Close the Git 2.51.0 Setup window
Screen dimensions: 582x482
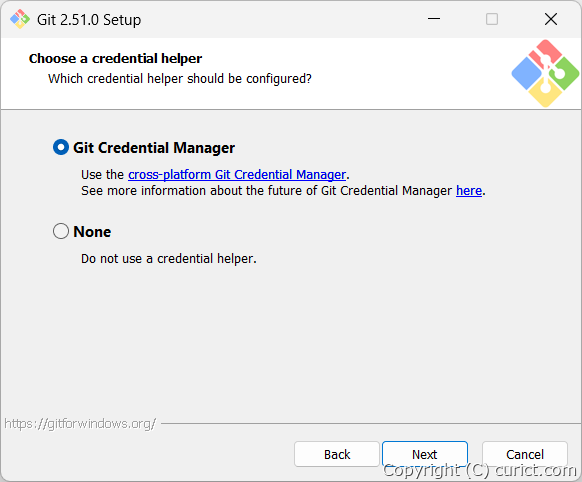[x=551, y=19]
